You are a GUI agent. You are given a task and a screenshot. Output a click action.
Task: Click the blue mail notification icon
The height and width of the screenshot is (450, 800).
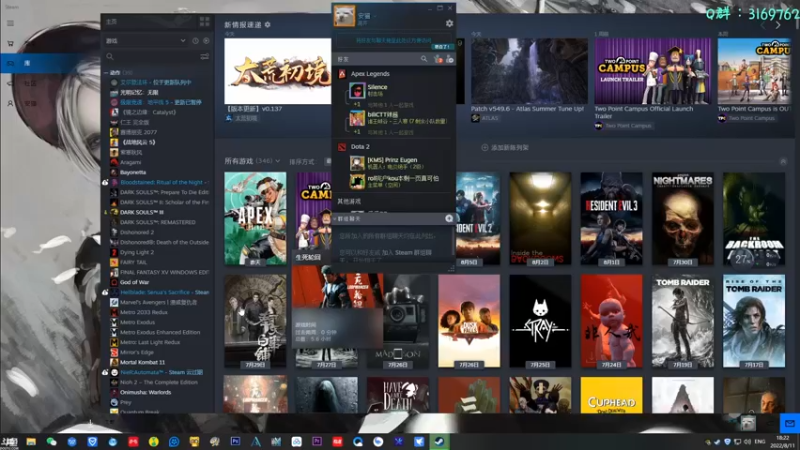point(790,423)
